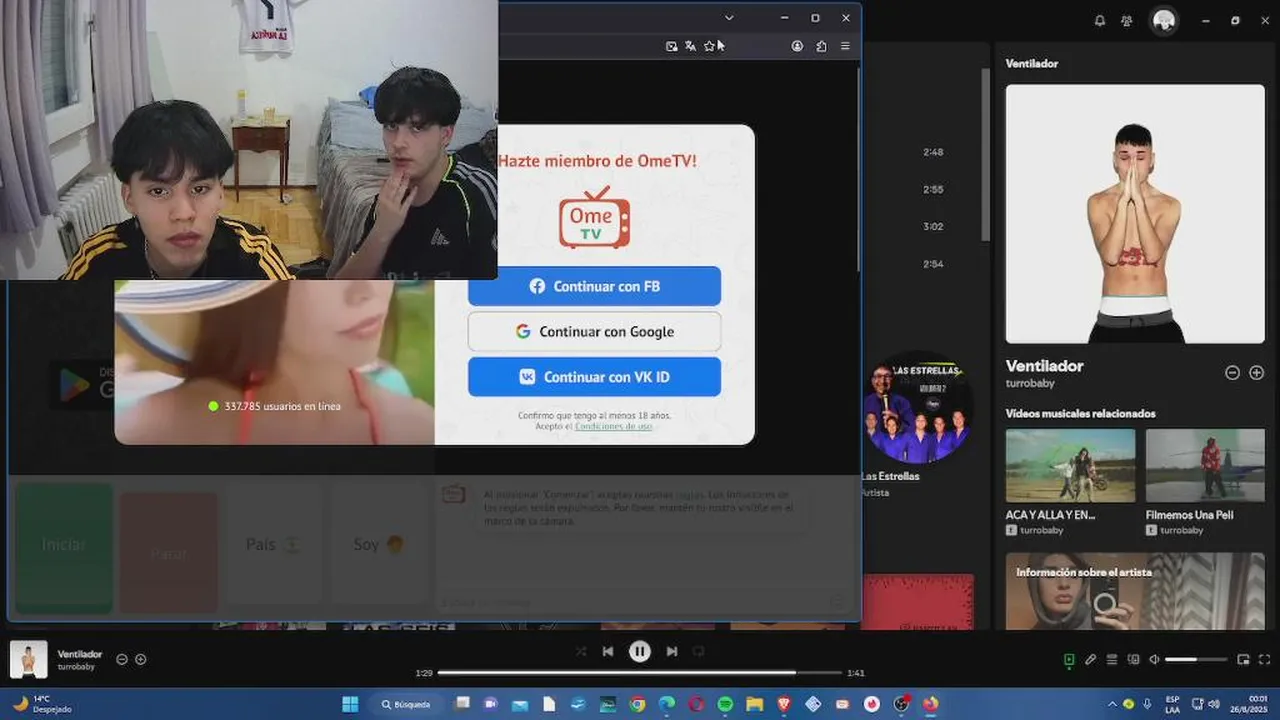The width and height of the screenshot is (1280, 720).
Task: Skip to next track in Spotify
Action: tap(672, 651)
